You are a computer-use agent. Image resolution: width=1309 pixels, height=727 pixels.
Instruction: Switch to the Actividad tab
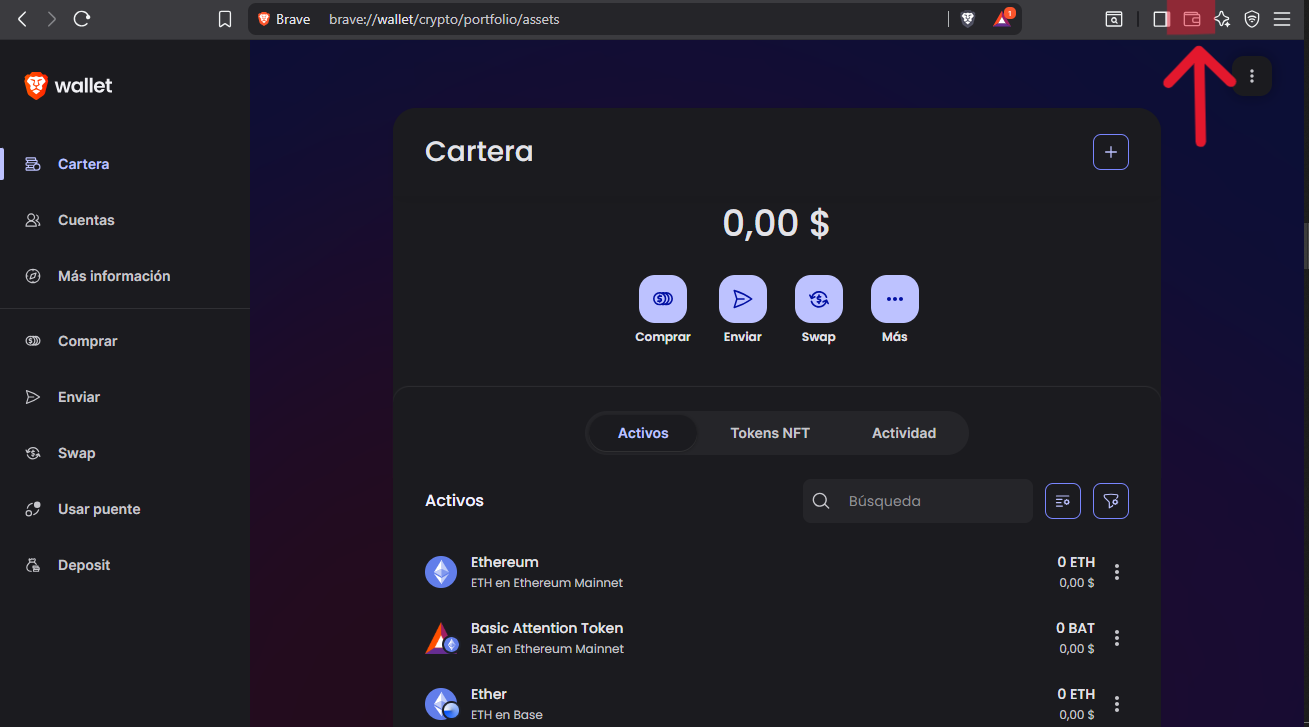pos(903,433)
